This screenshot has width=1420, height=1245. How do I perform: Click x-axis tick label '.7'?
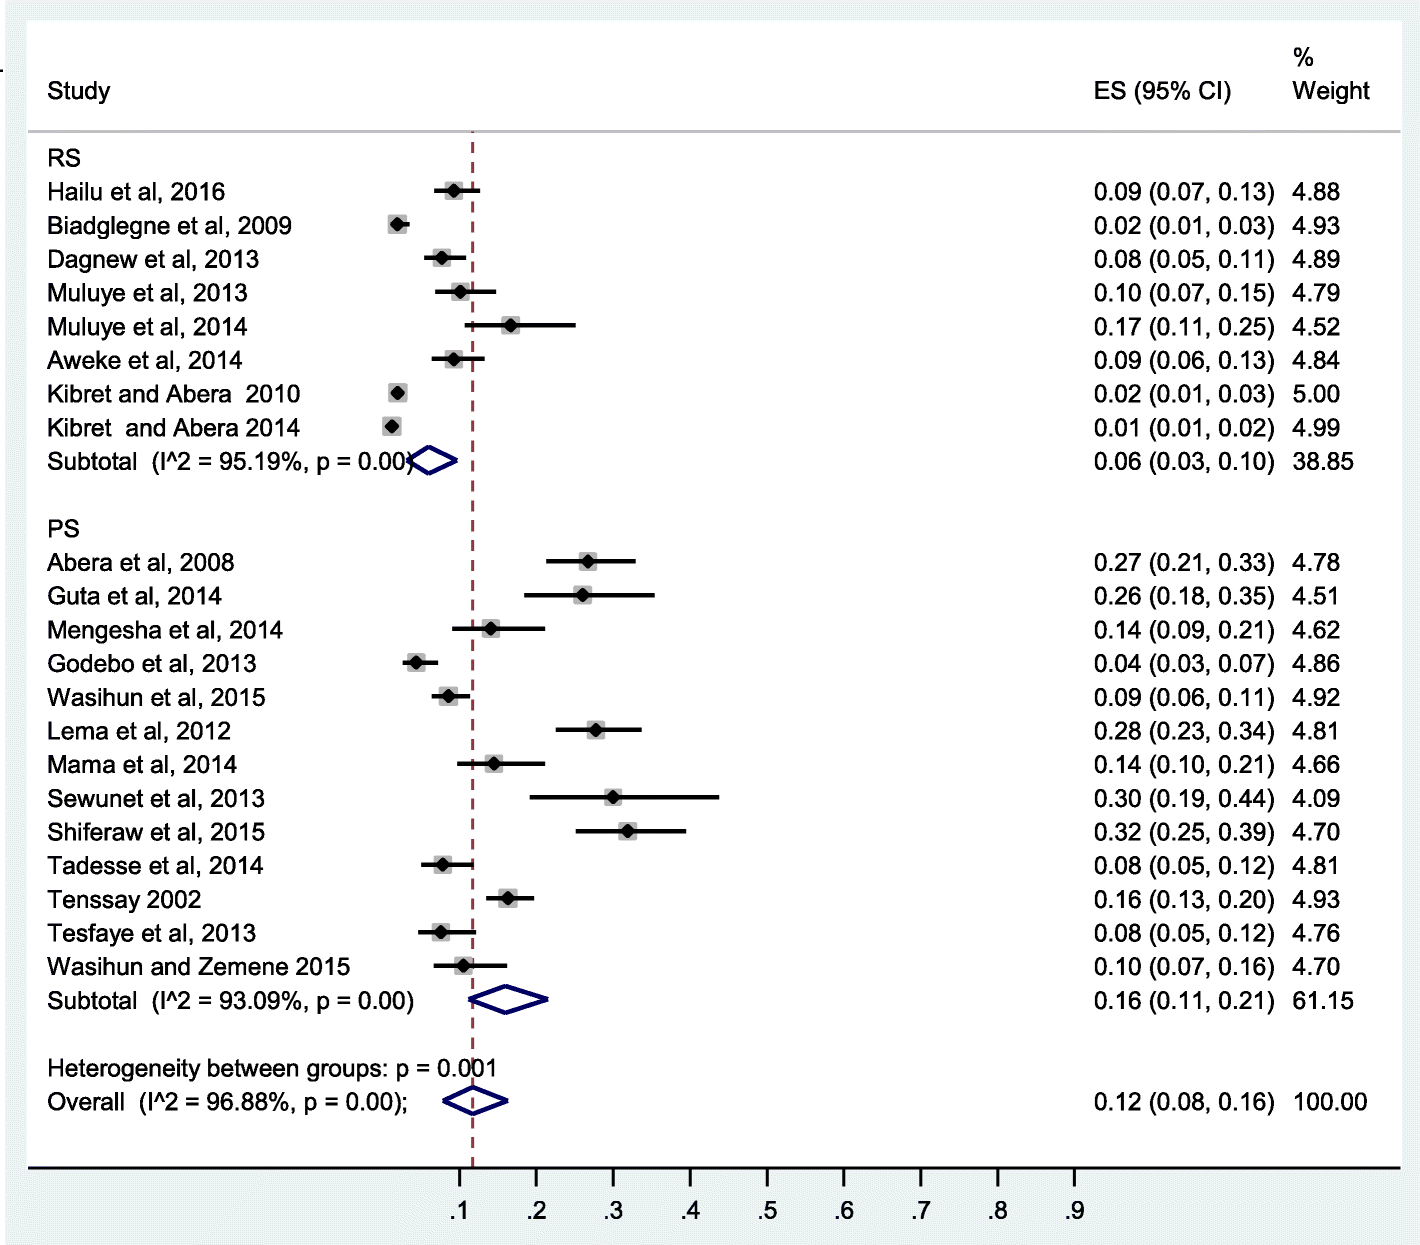[x=920, y=1212]
